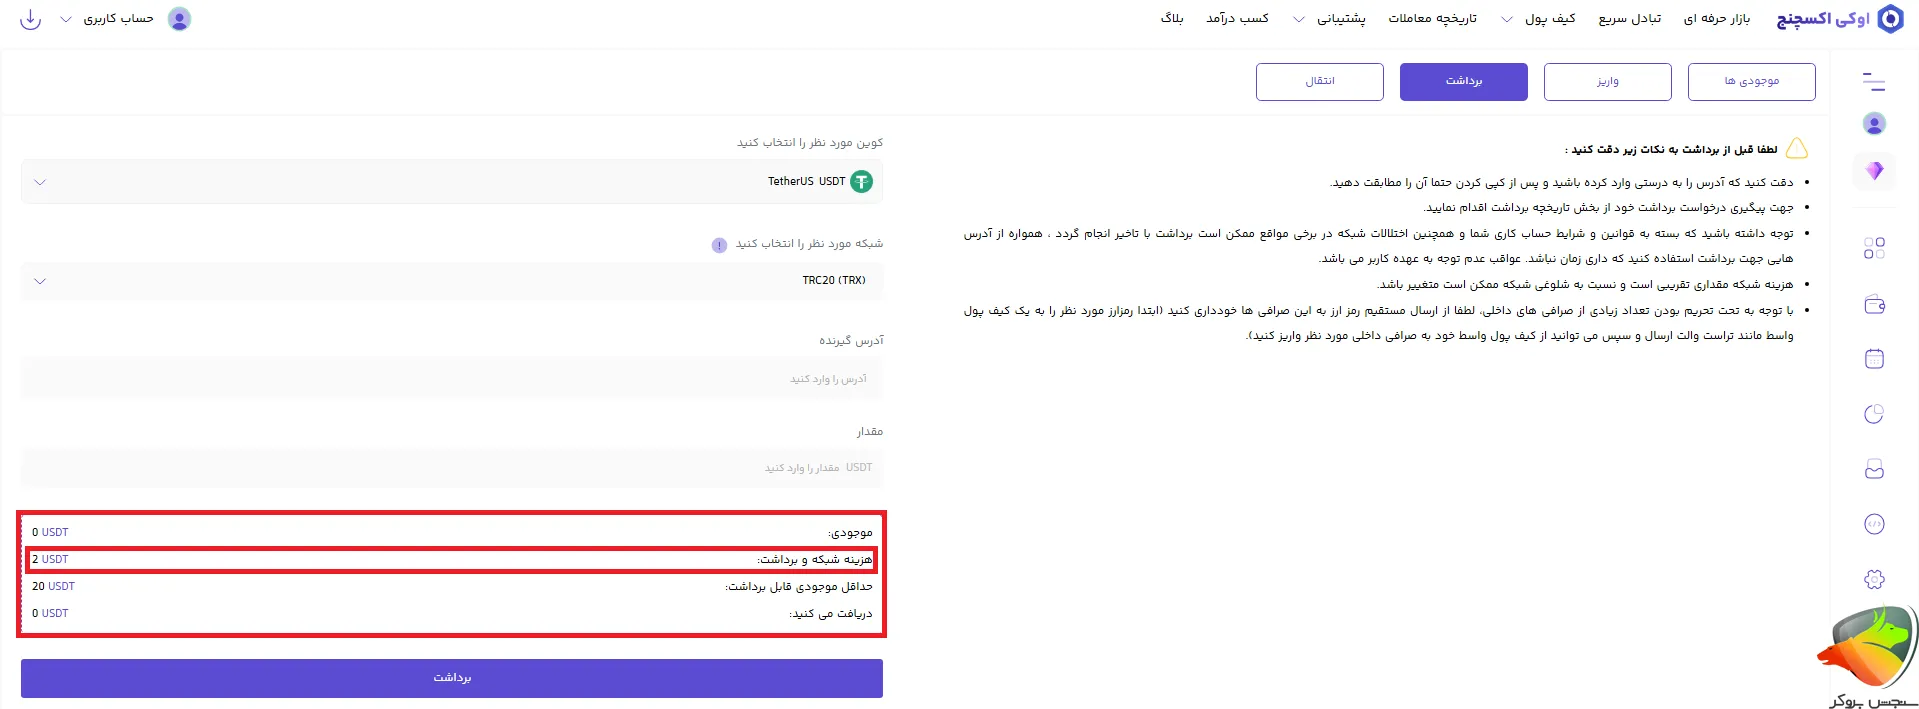
Task: Click the chevron on the coin selector
Action: (x=40, y=182)
